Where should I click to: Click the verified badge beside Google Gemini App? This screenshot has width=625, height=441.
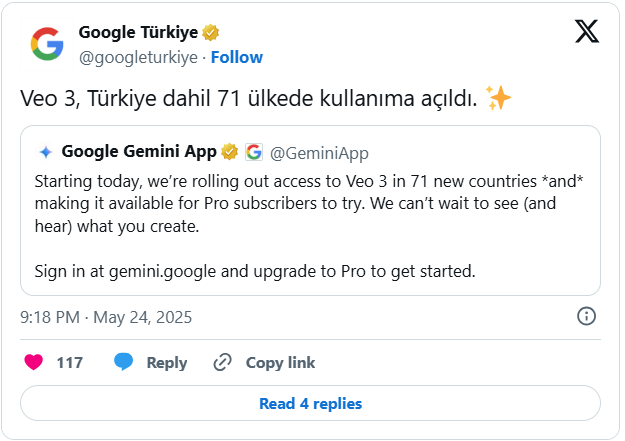tap(230, 152)
